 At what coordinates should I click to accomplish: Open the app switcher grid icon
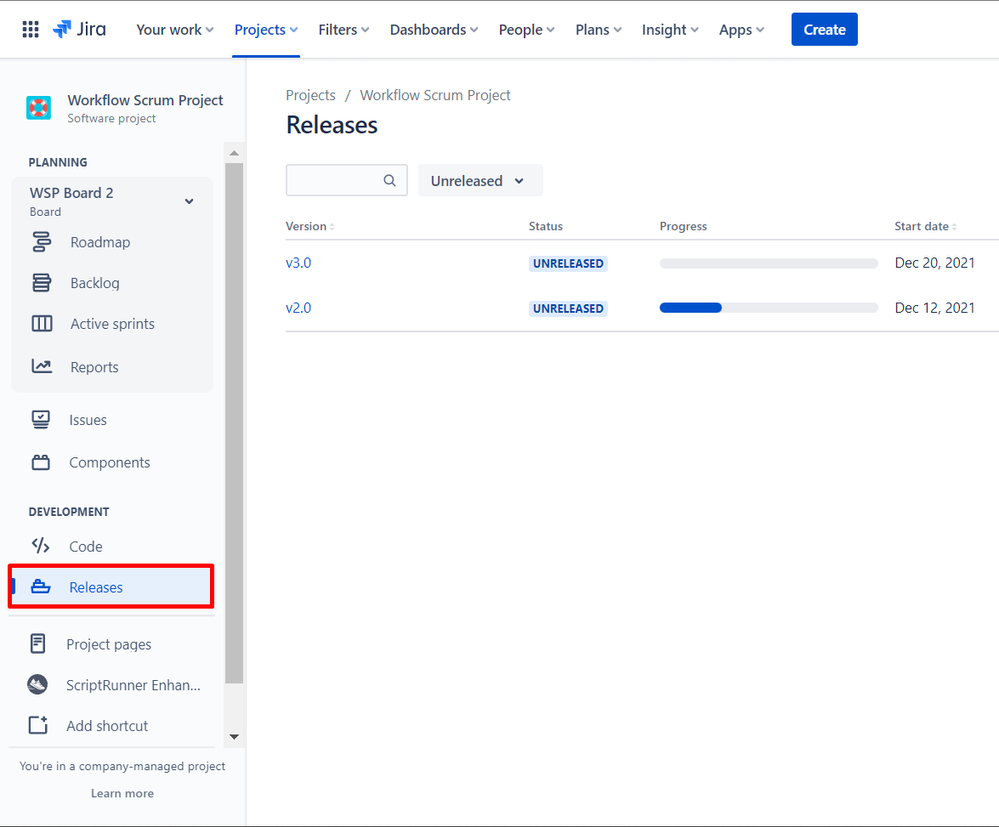point(31,29)
